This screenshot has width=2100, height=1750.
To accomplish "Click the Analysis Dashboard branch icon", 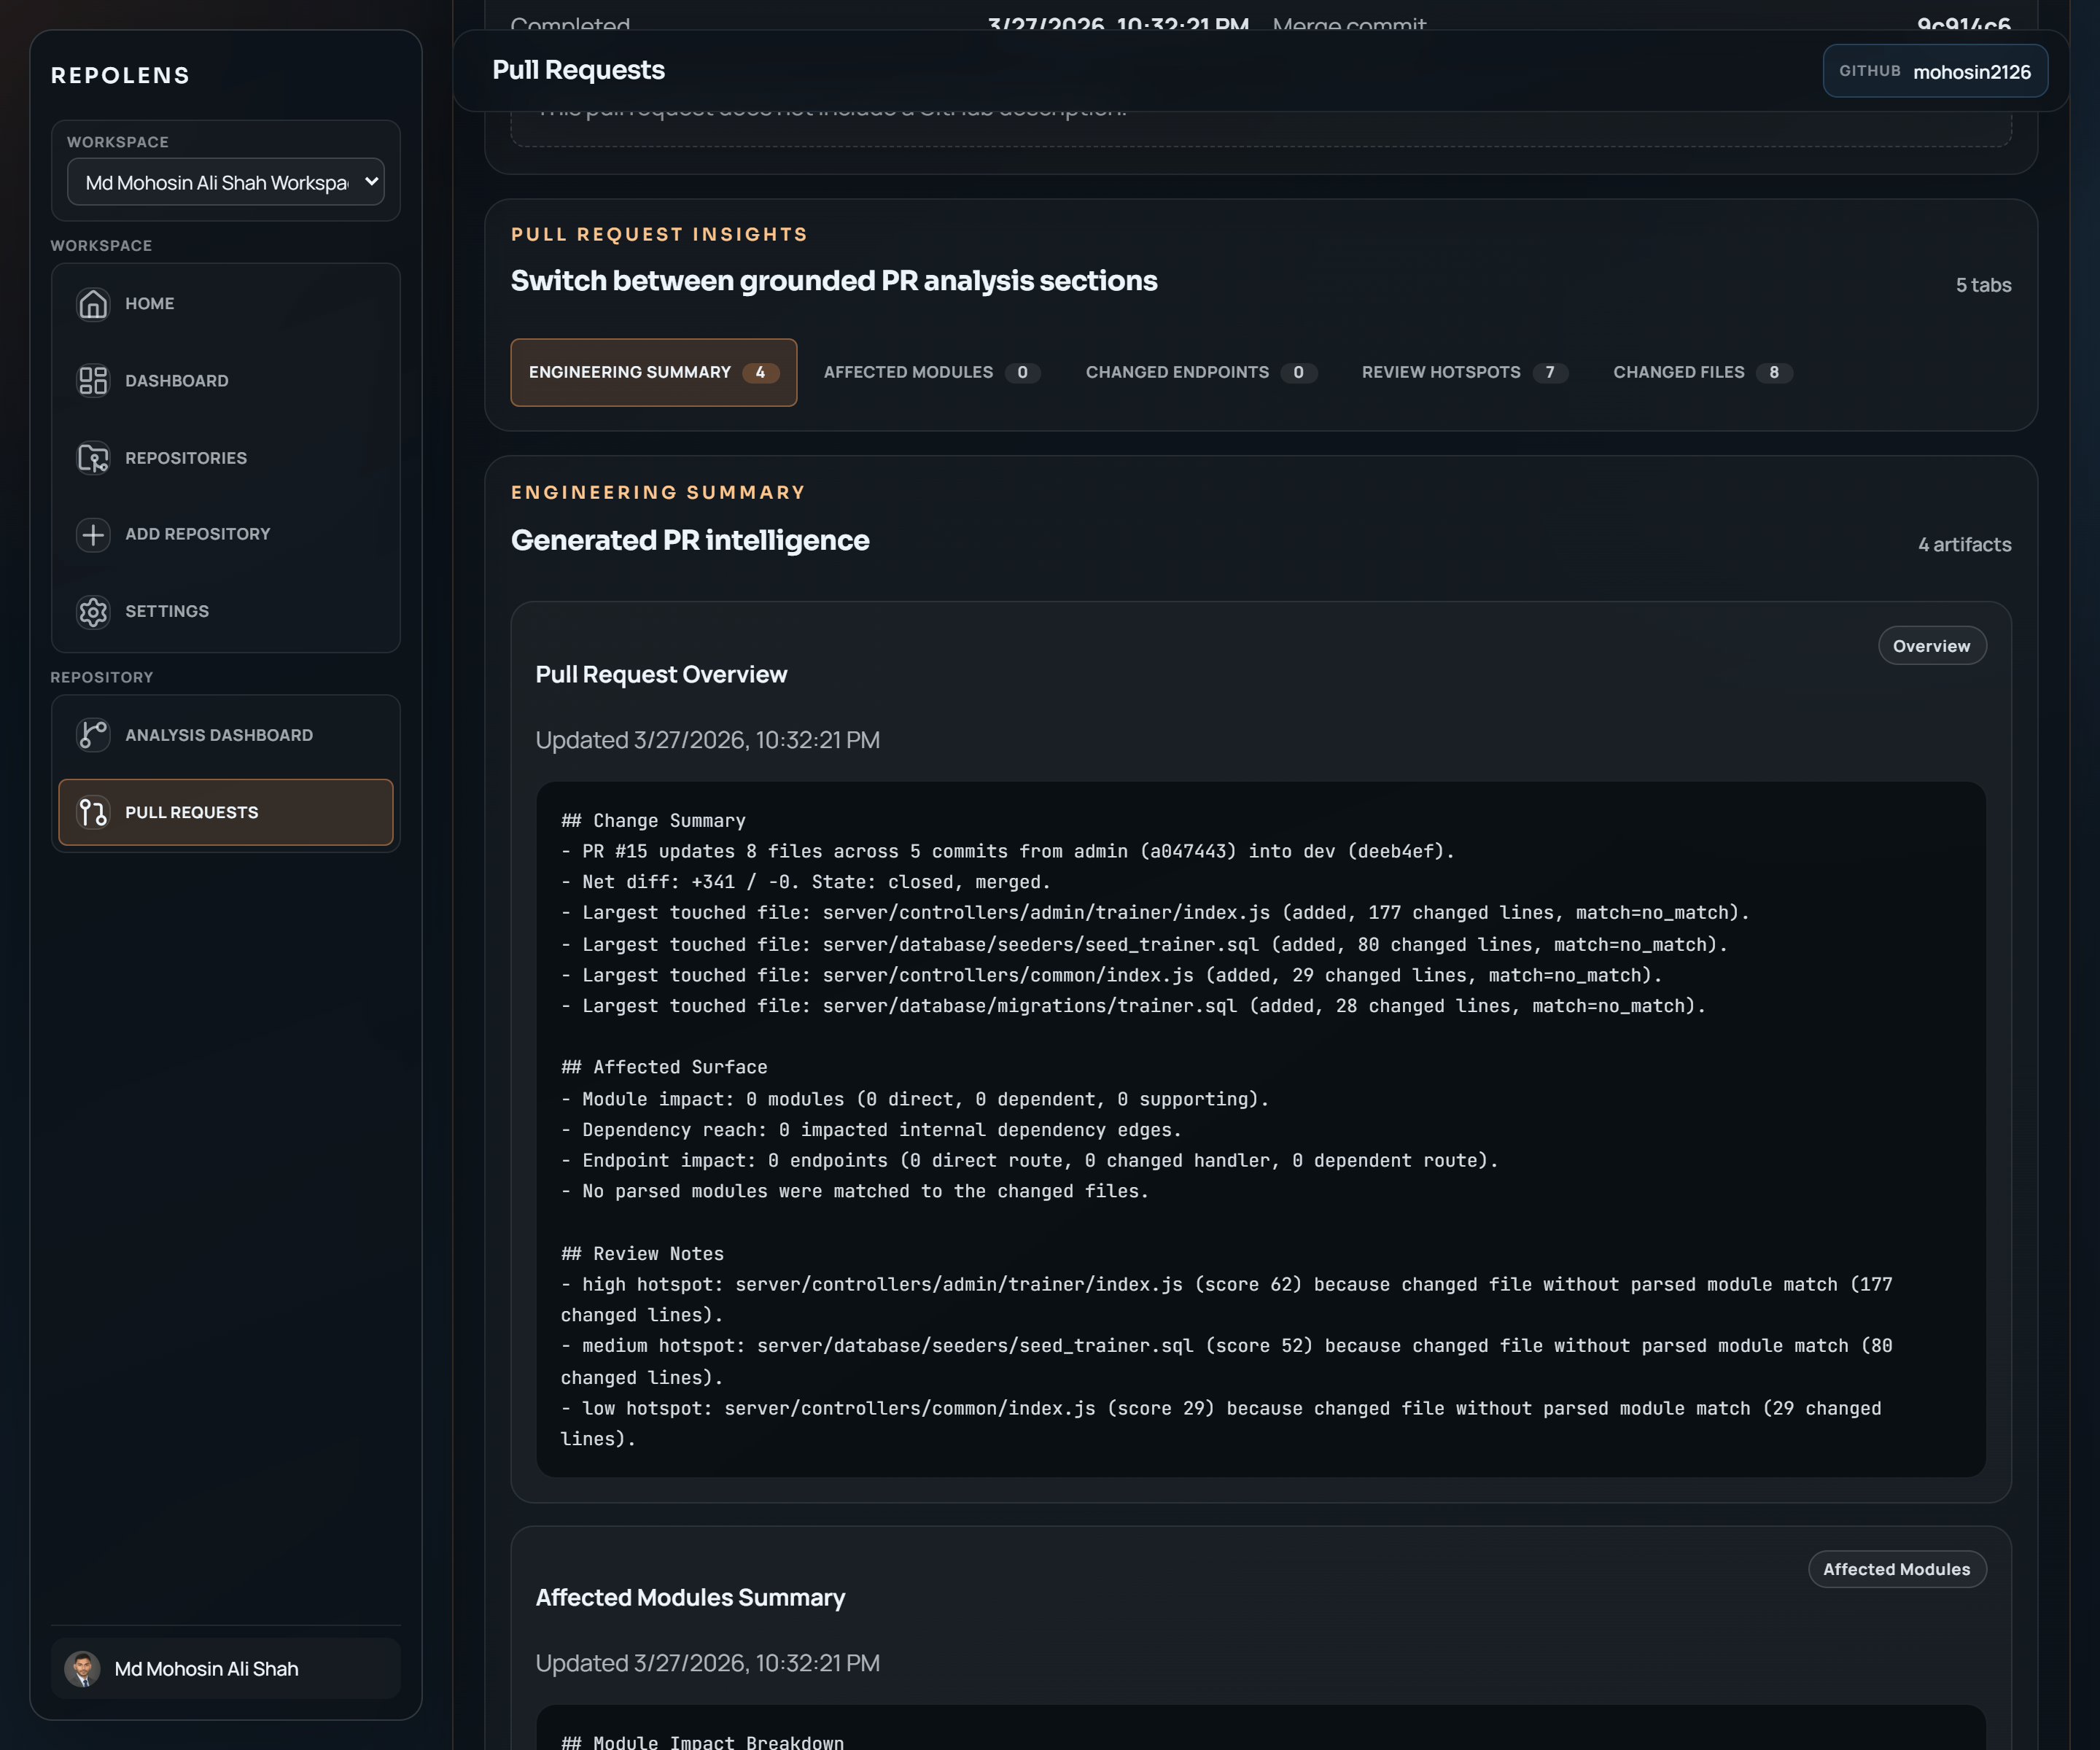I will [x=93, y=736].
